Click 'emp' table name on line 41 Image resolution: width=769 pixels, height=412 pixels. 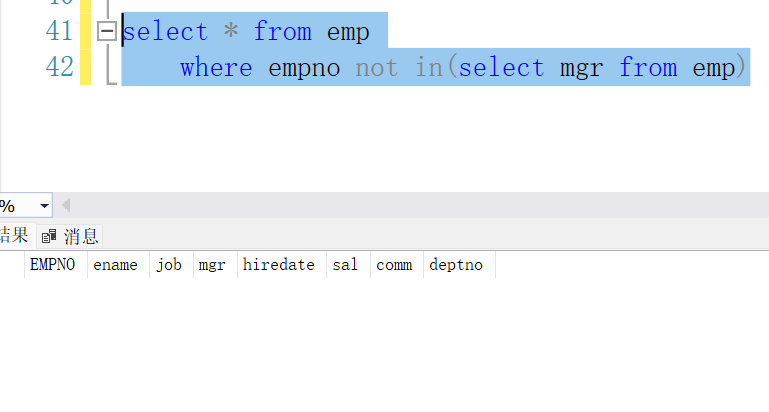coord(348,33)
